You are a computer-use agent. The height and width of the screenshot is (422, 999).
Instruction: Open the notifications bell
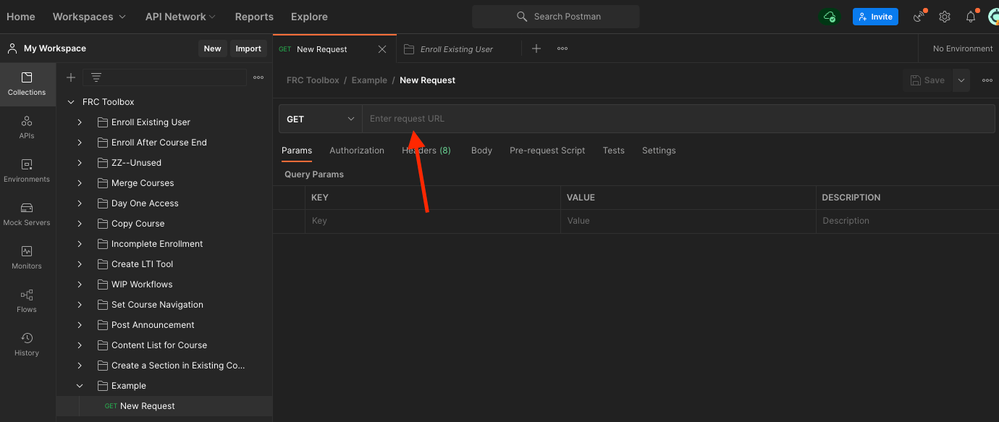point(970,17)
